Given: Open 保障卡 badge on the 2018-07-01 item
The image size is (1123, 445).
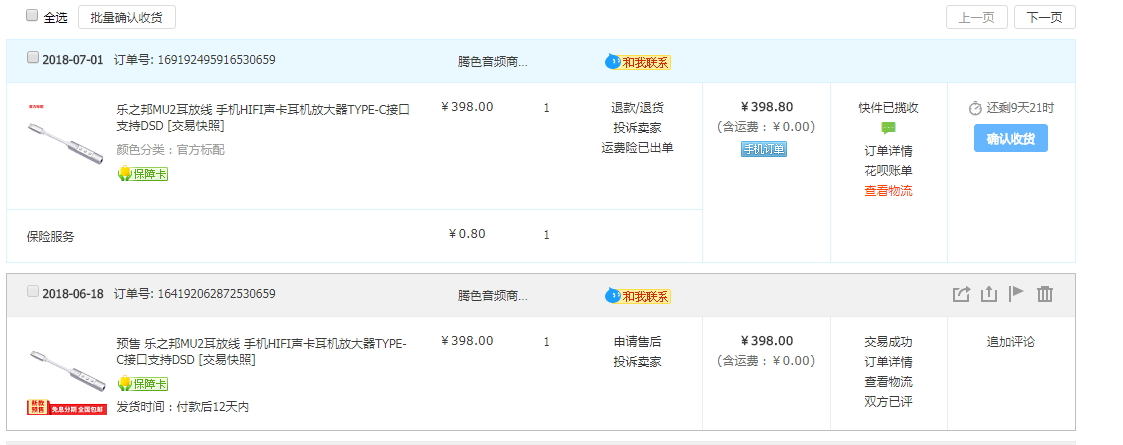Looking at the screenshot, I should coord(142,174).
